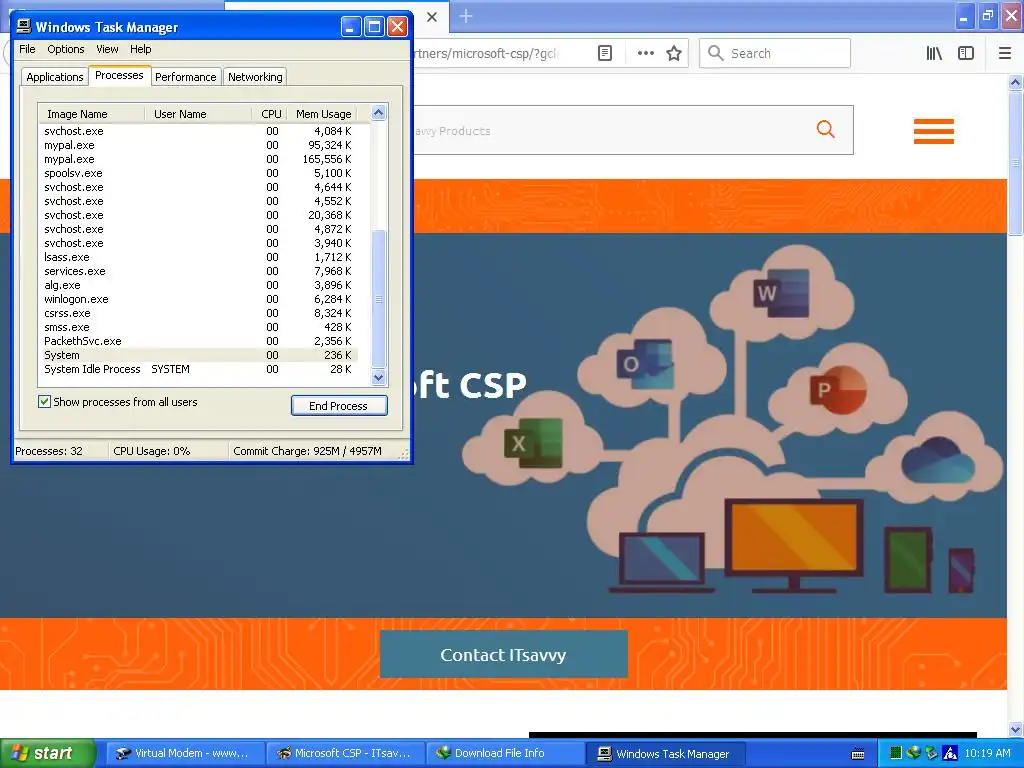
Task: Select the smss.exe process row
Action: tap(198, 327)
